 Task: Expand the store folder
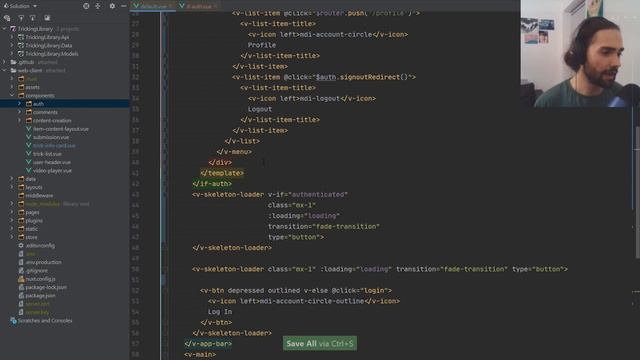[12, 237]
